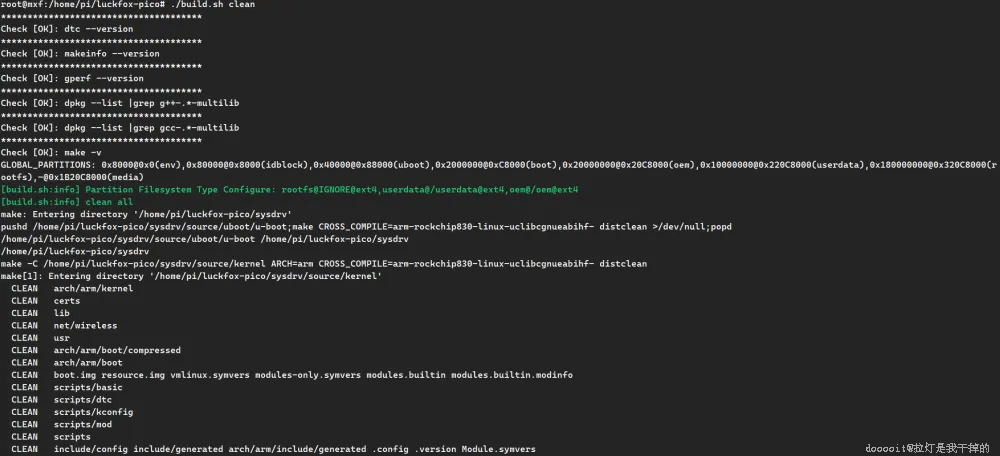Click the 'pushd' u-boot distclean command line
This screenshot has height=456, width=1000.
[366, 226]
